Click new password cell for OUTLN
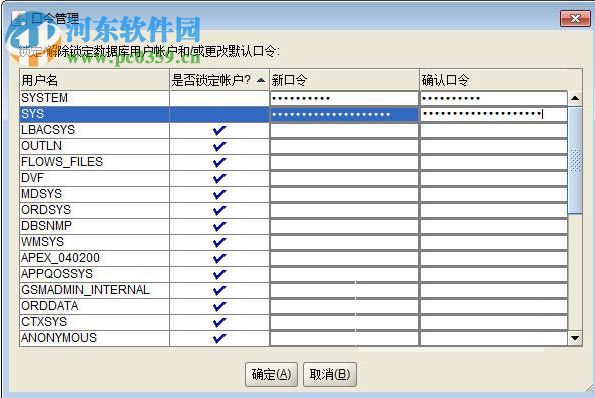595x398 pixels. pyautogui.click(x=344, y=146)
